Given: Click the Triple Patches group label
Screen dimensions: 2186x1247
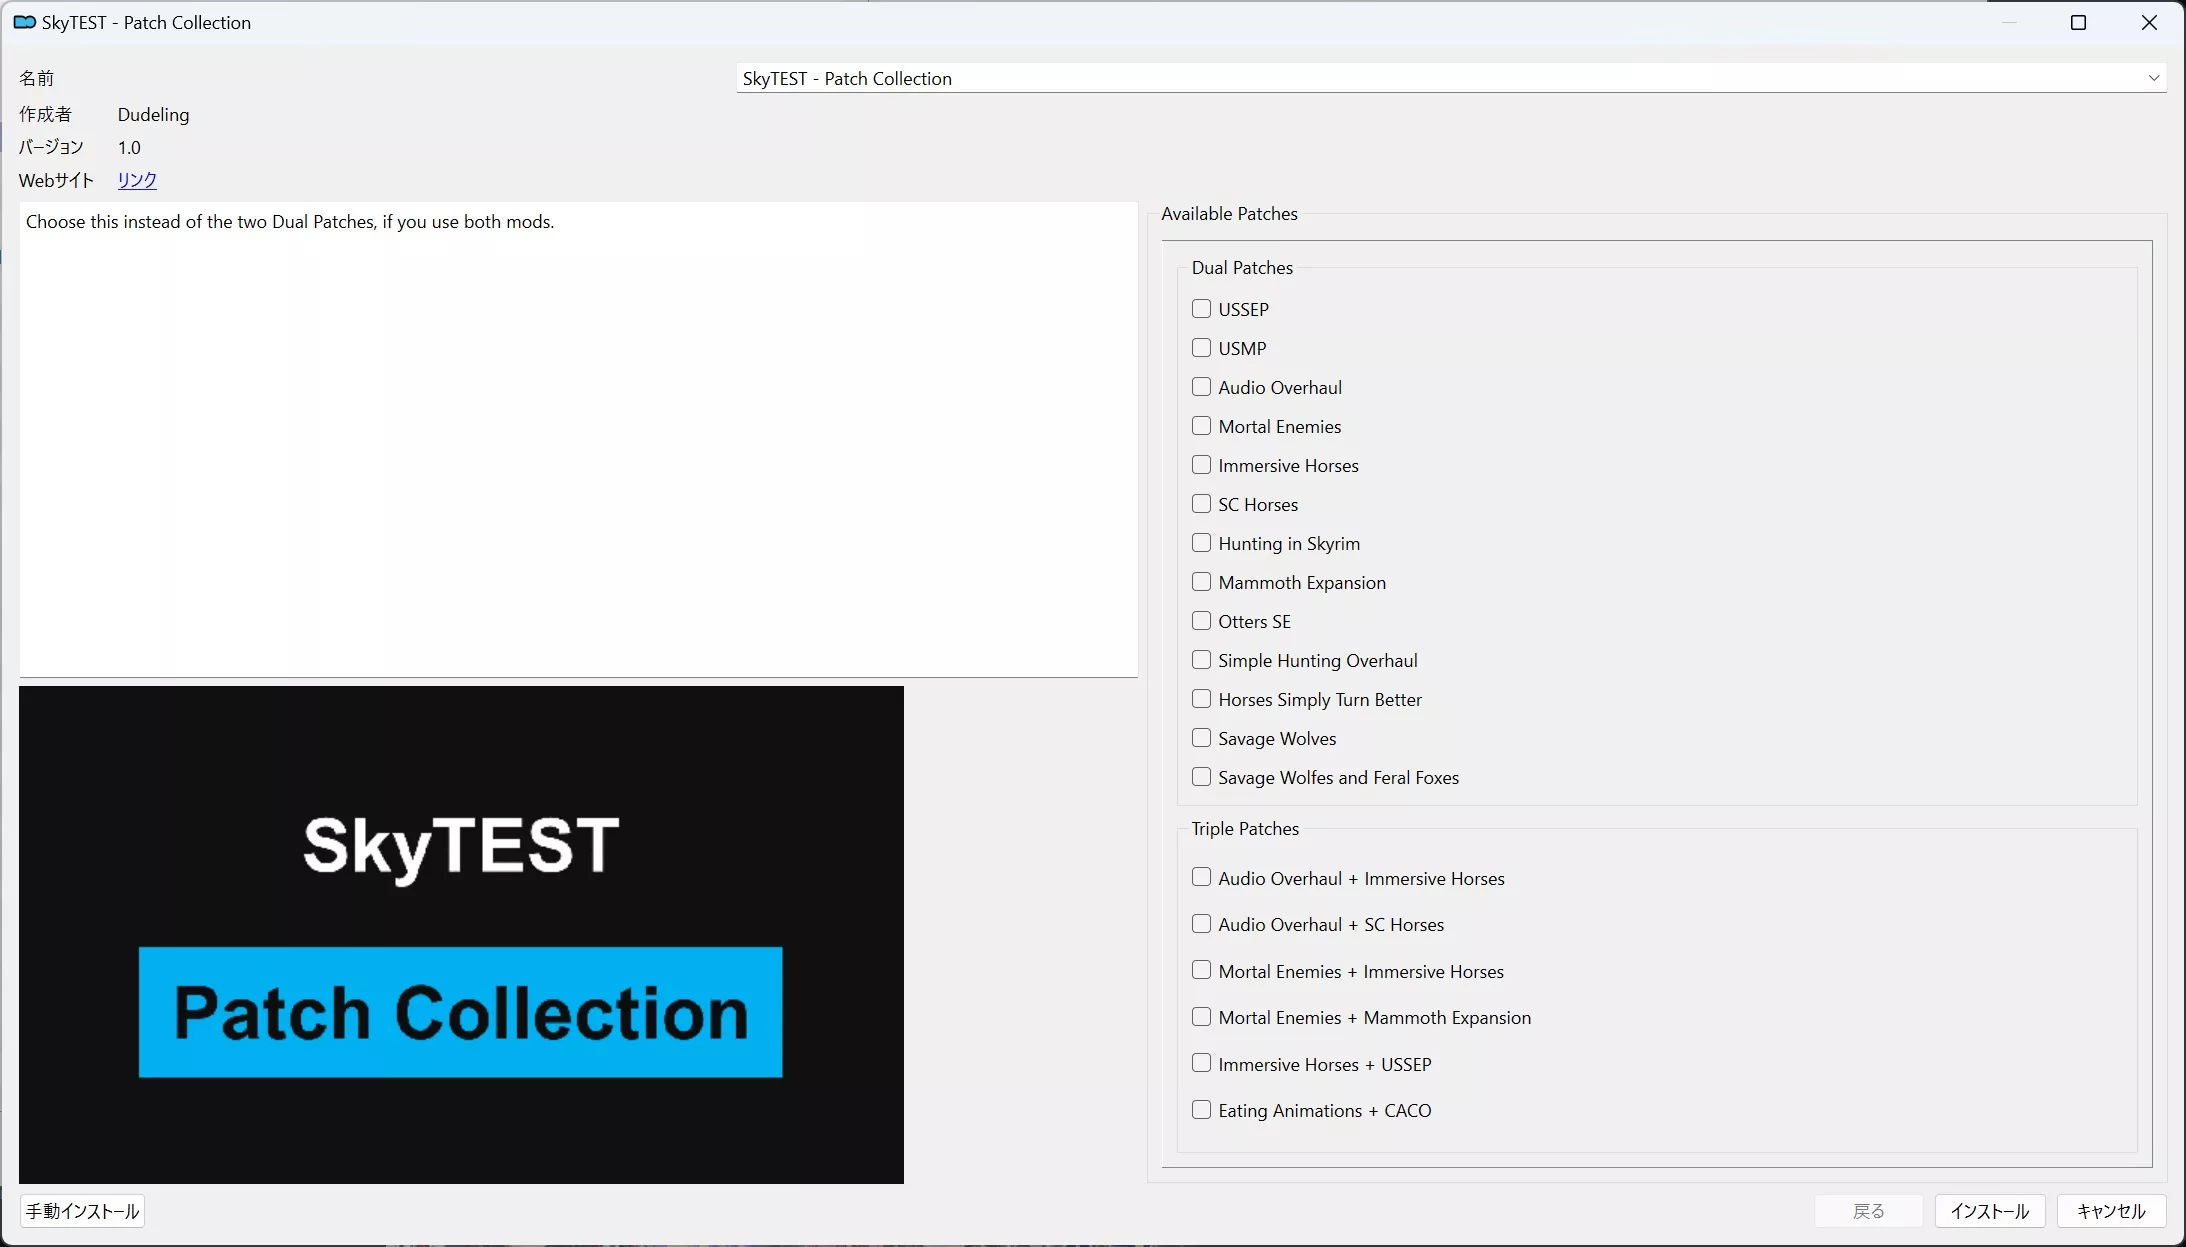Looking at the screenshot, I should click(x=1245, y=828).
